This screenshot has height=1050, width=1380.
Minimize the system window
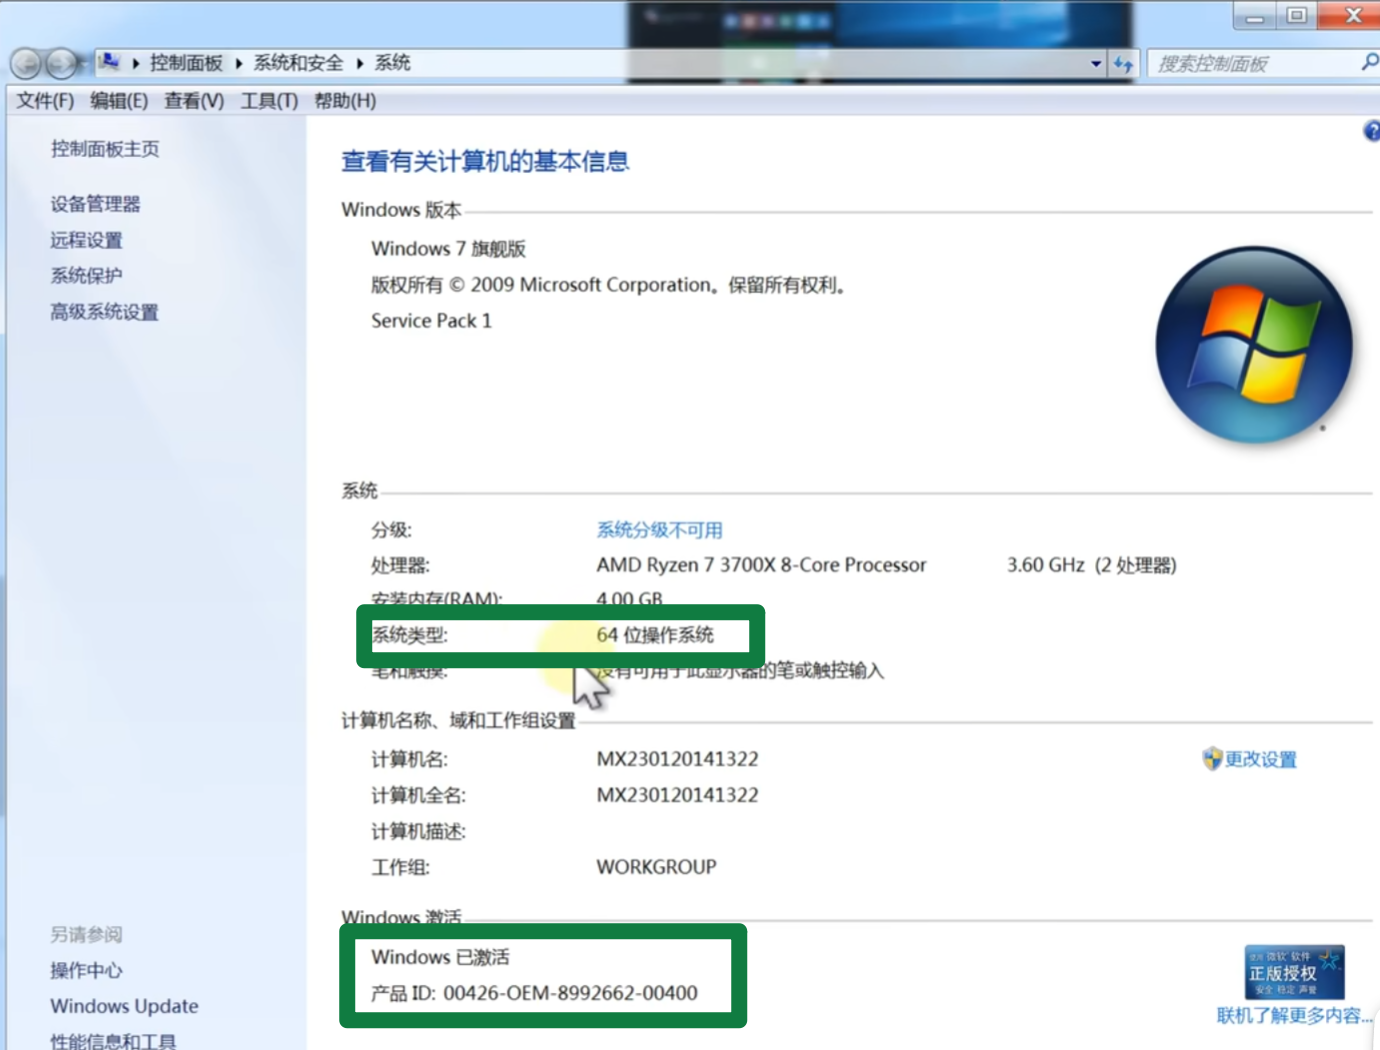(x=1254, y=15)
